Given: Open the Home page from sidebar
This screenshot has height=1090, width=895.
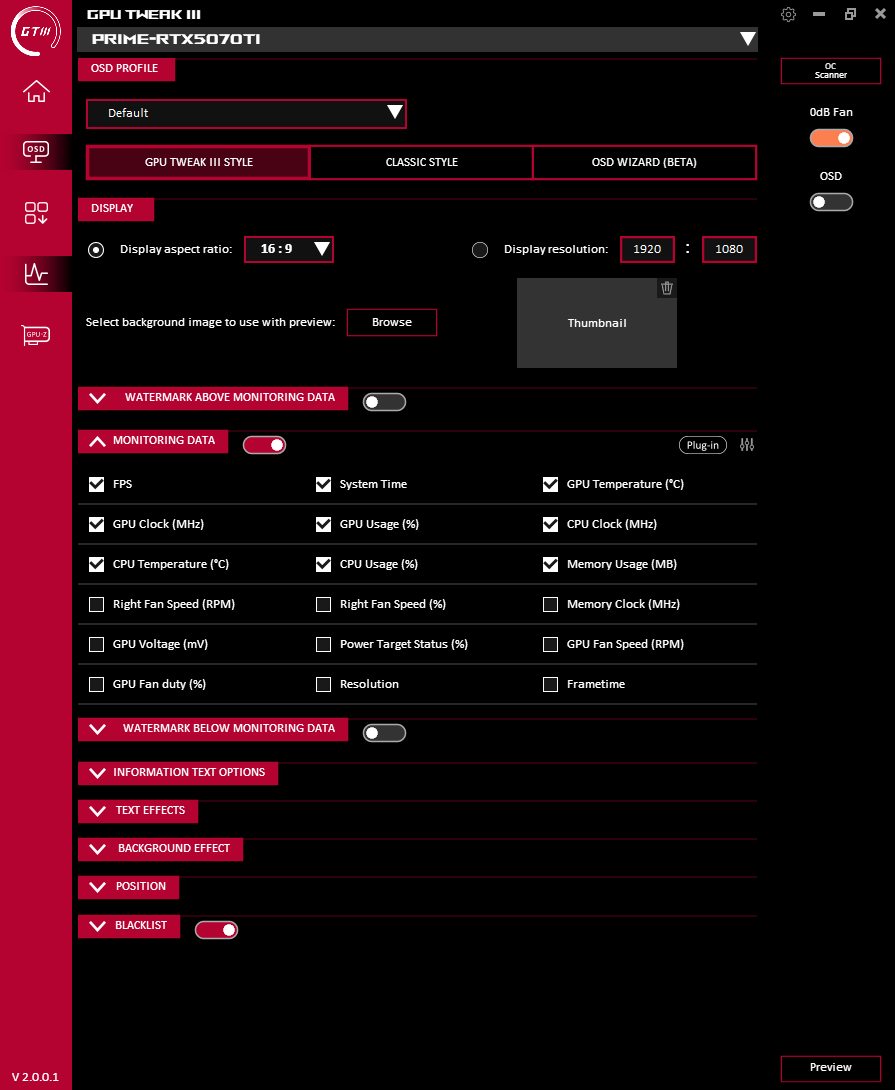Looking at the screenshot, I should (36, 91).
